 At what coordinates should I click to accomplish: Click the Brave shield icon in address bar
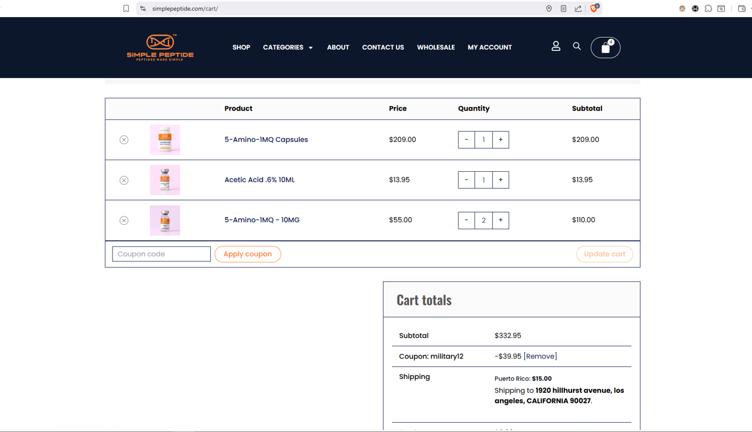coord(594,8)
